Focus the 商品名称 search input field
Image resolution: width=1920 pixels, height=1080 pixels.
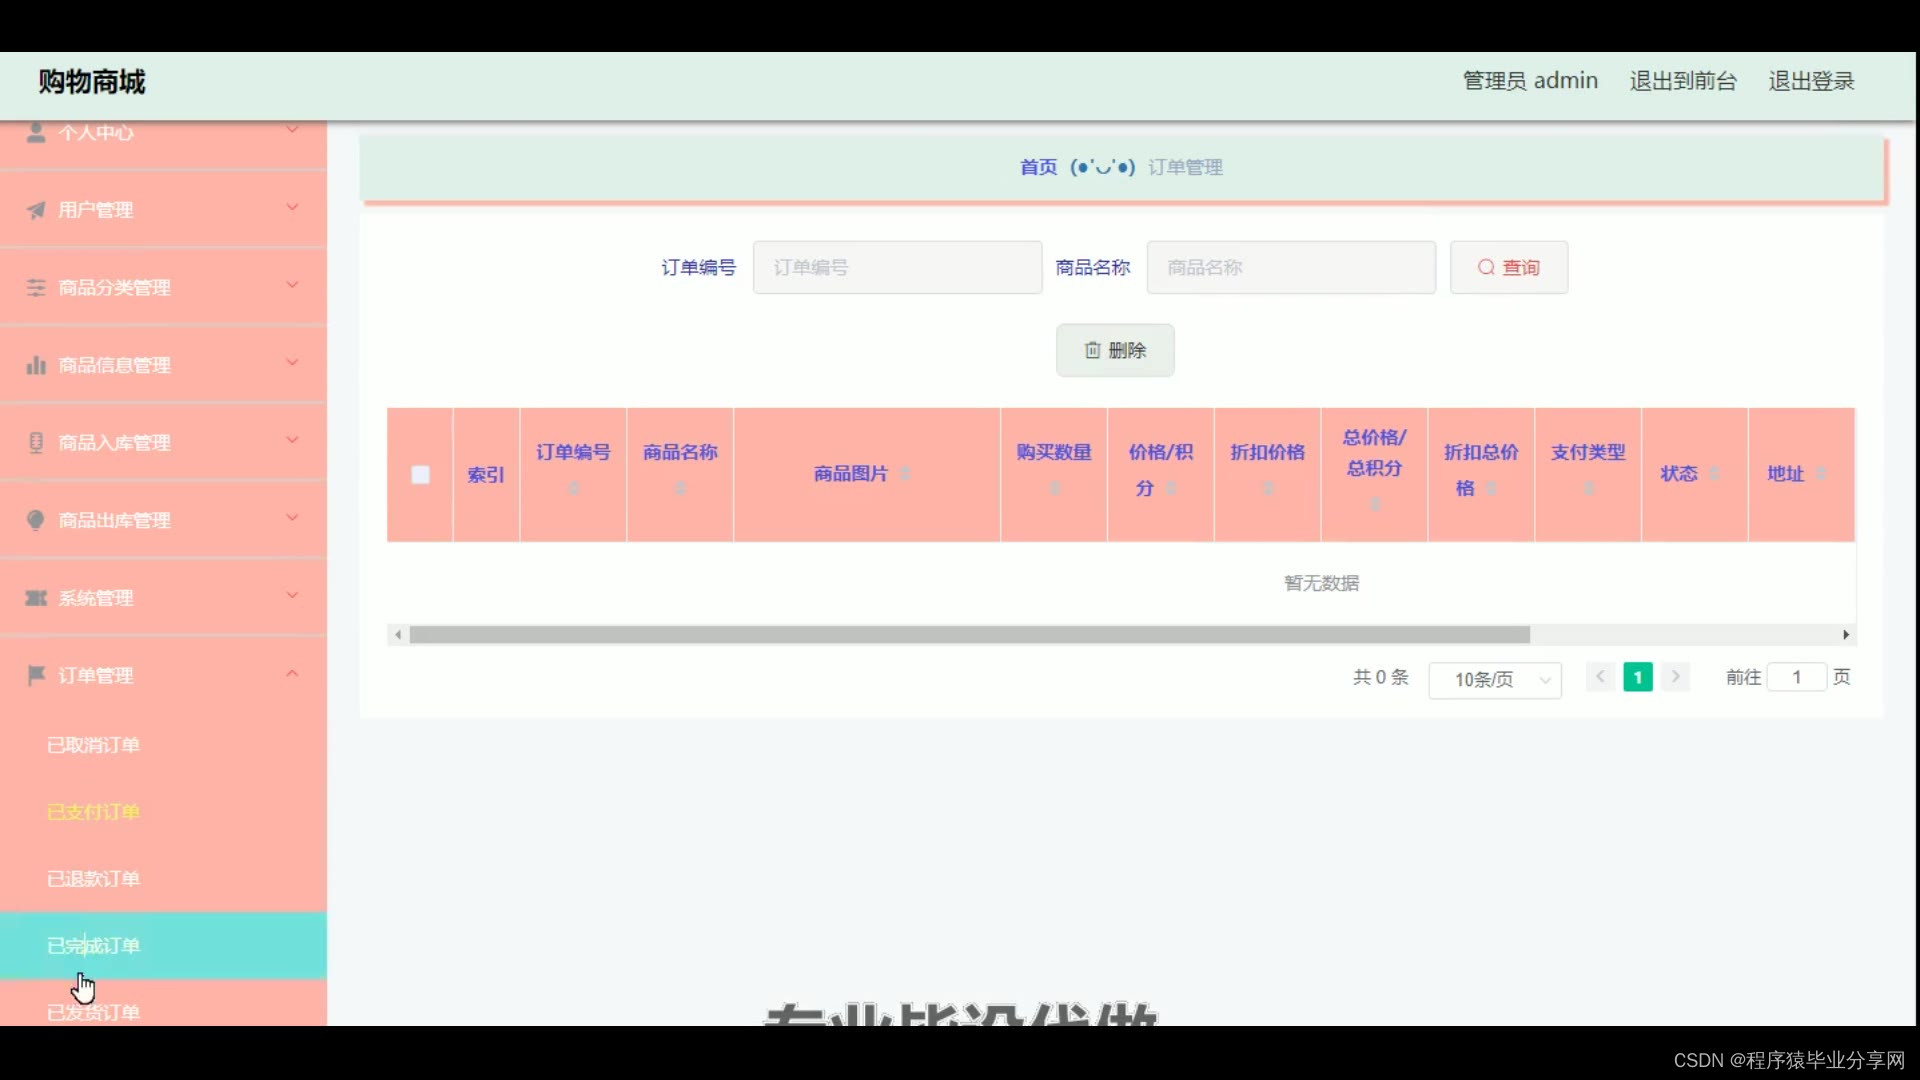coord(1290,267)
